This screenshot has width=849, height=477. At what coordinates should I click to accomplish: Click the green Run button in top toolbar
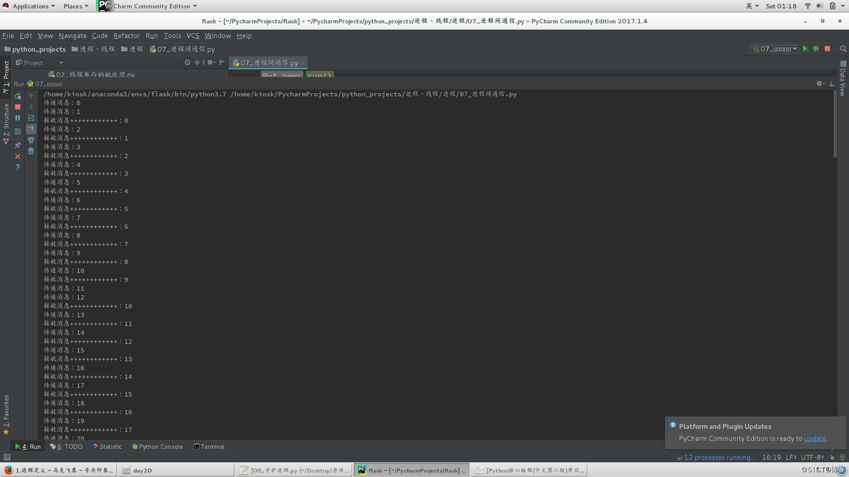805,49
